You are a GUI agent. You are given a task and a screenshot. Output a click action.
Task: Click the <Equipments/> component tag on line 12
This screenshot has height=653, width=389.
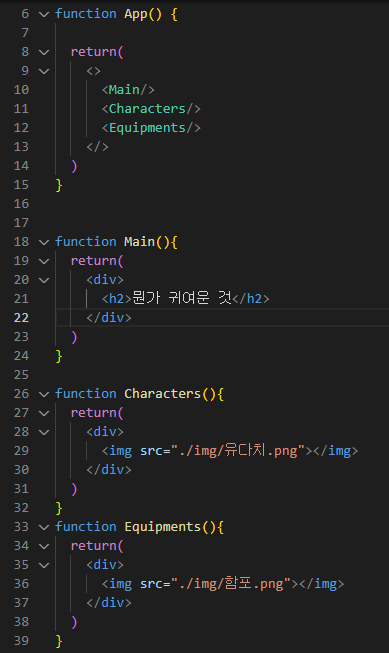point(151,128)
